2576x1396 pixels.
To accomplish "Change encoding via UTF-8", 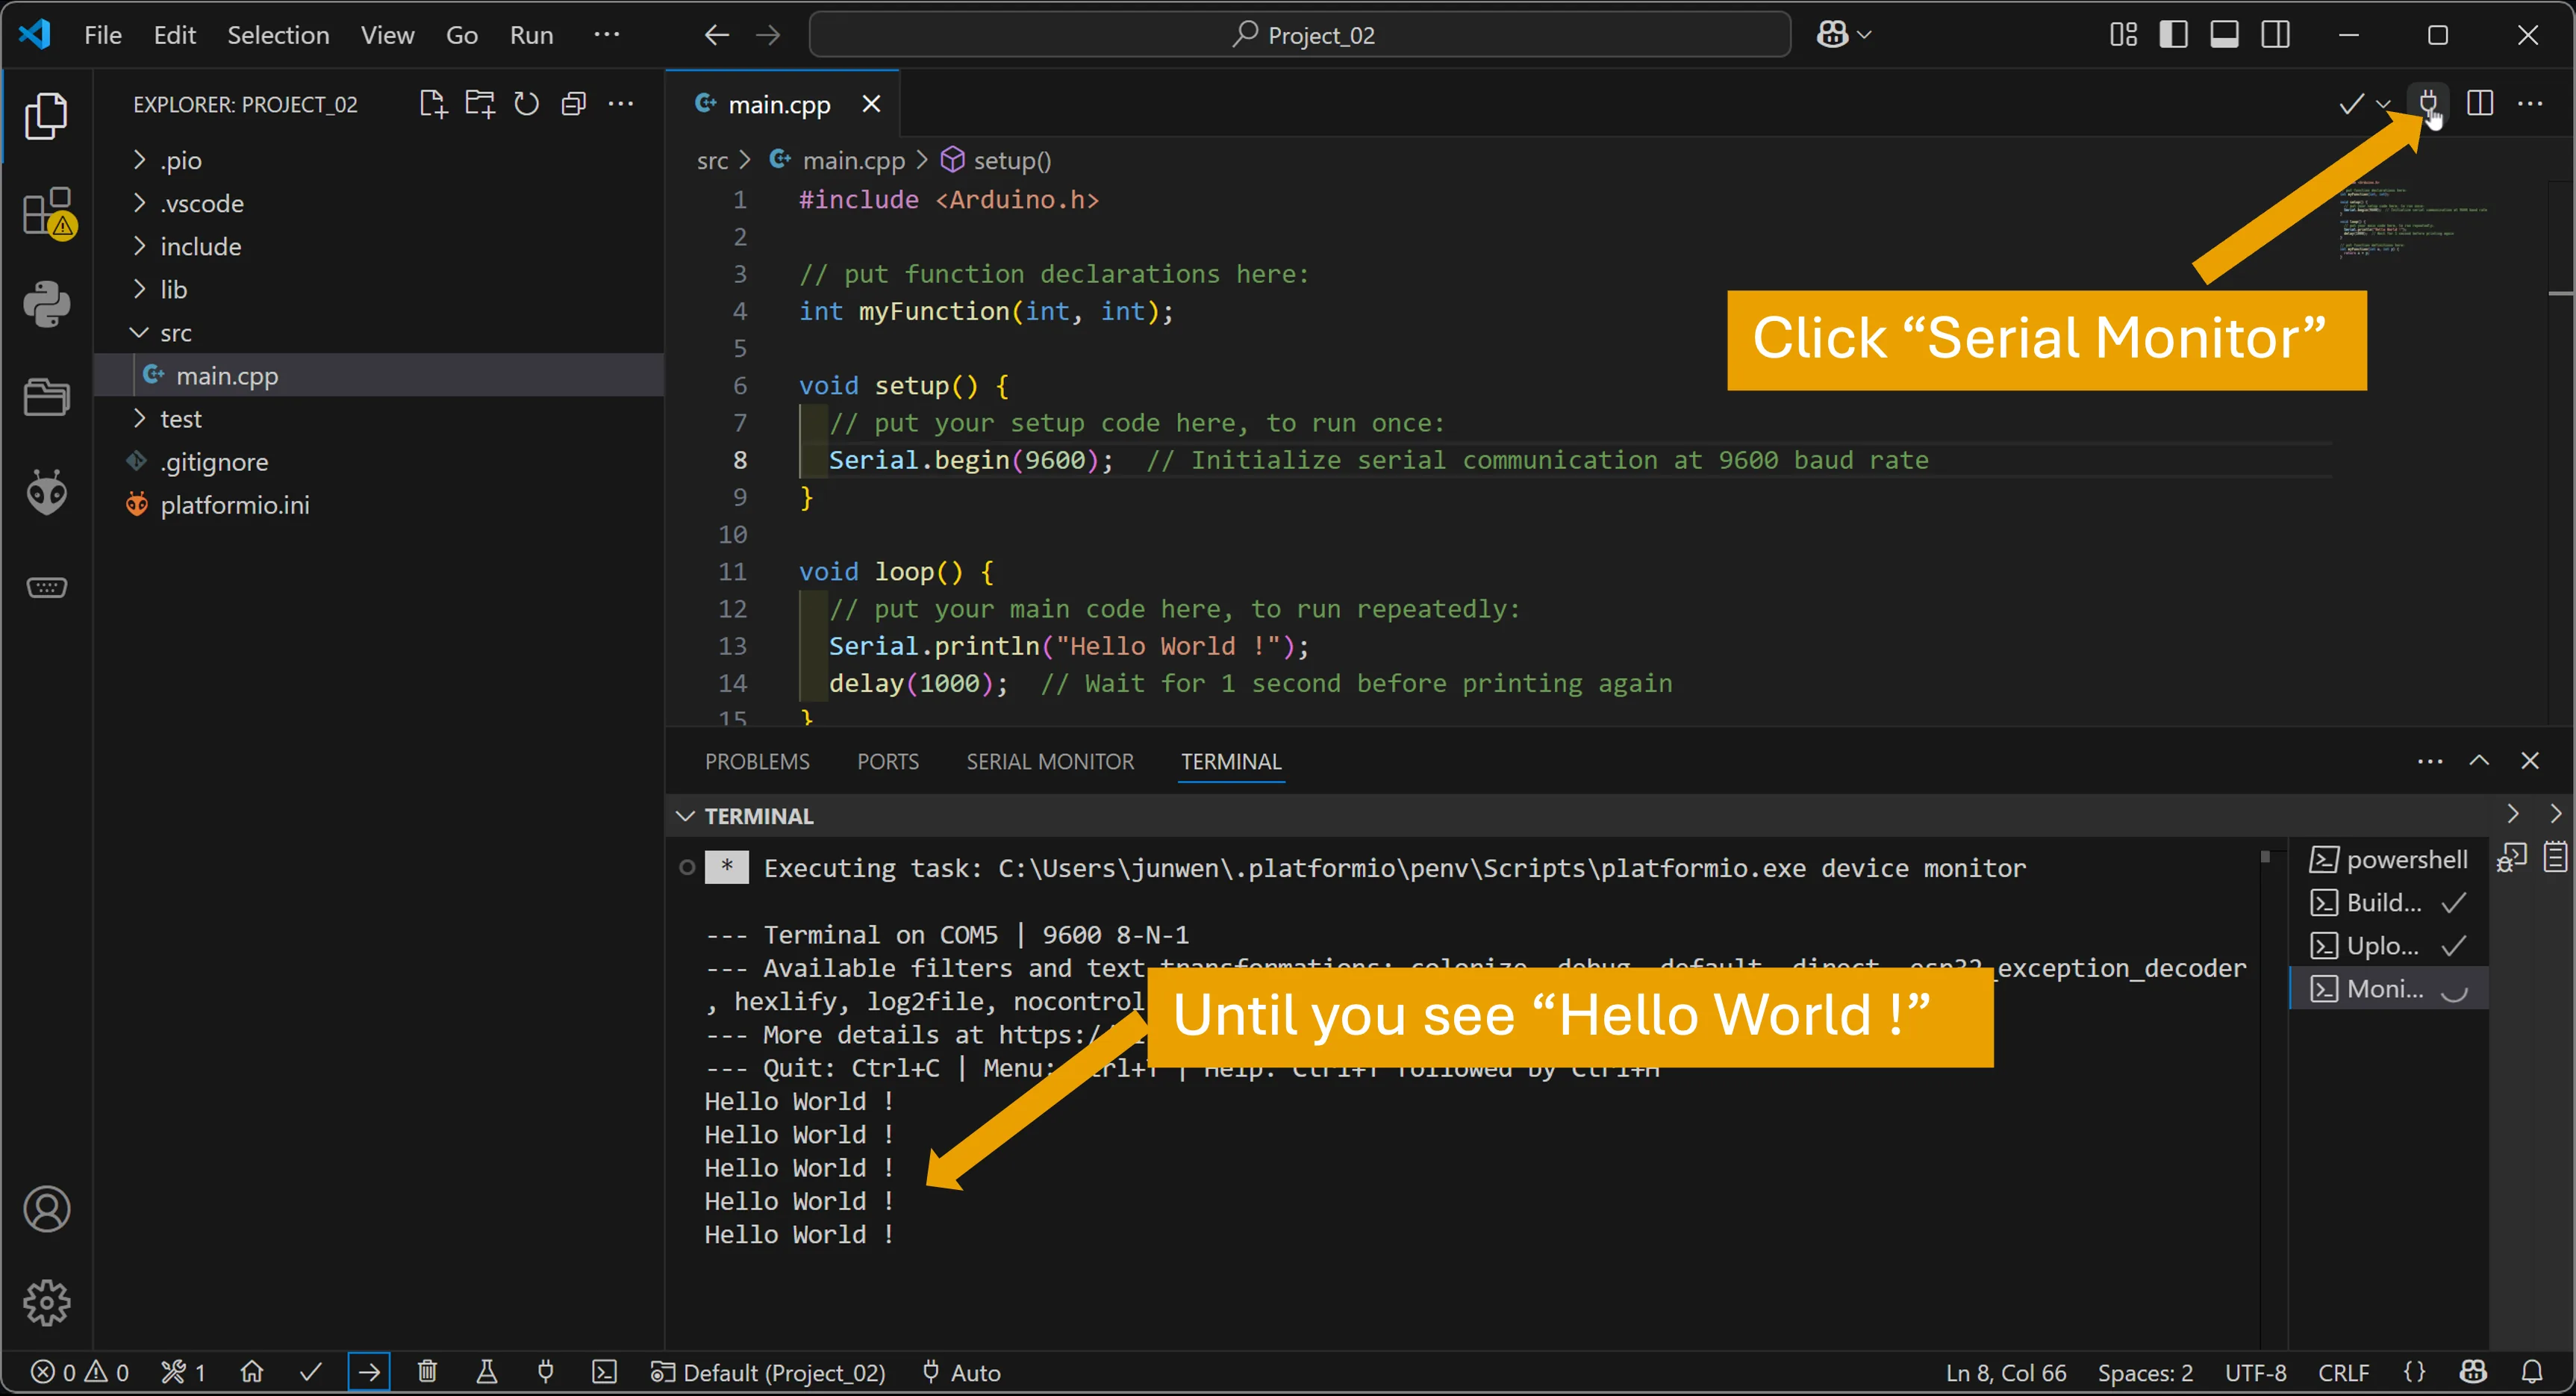I will click(x=2255, y=1372).
